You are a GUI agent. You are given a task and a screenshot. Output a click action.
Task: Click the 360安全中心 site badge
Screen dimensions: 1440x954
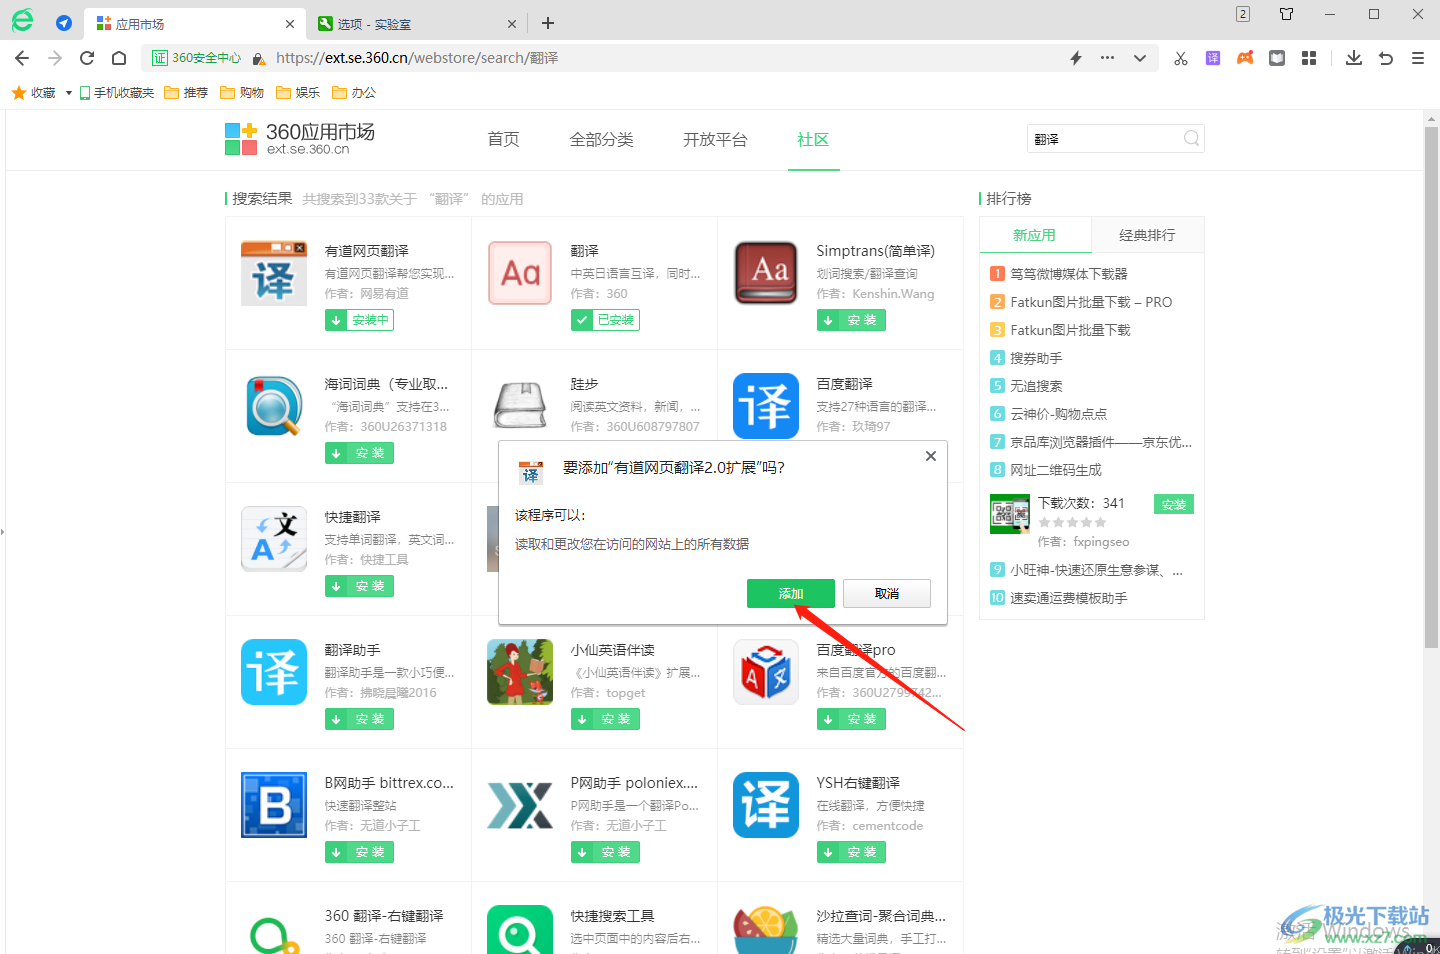[196, 58]
